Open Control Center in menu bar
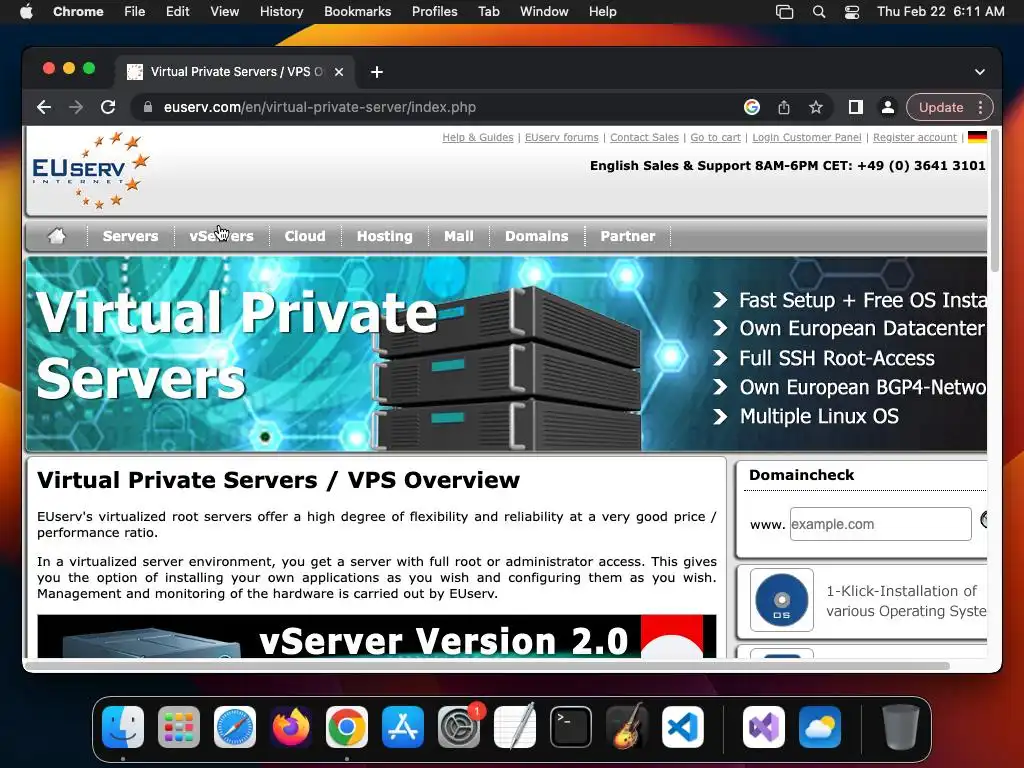 tap(852, 12)
